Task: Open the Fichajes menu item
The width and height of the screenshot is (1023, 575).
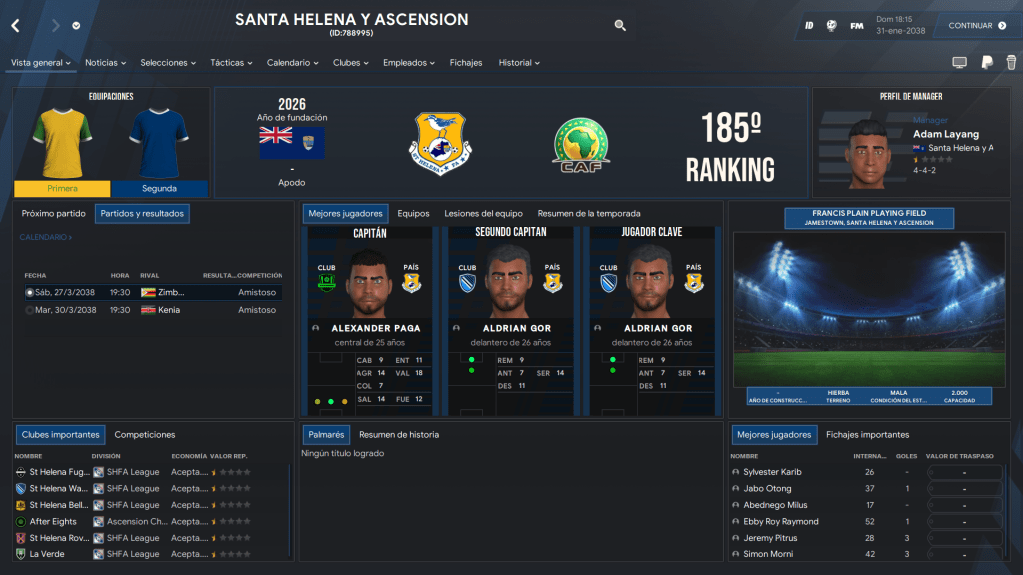Action: coord(466,63)
